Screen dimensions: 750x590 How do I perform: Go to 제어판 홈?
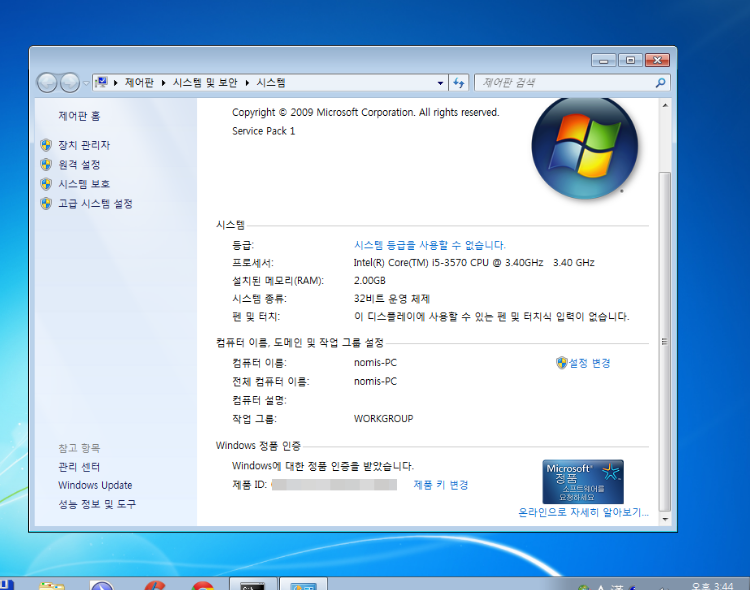(79, 116)
